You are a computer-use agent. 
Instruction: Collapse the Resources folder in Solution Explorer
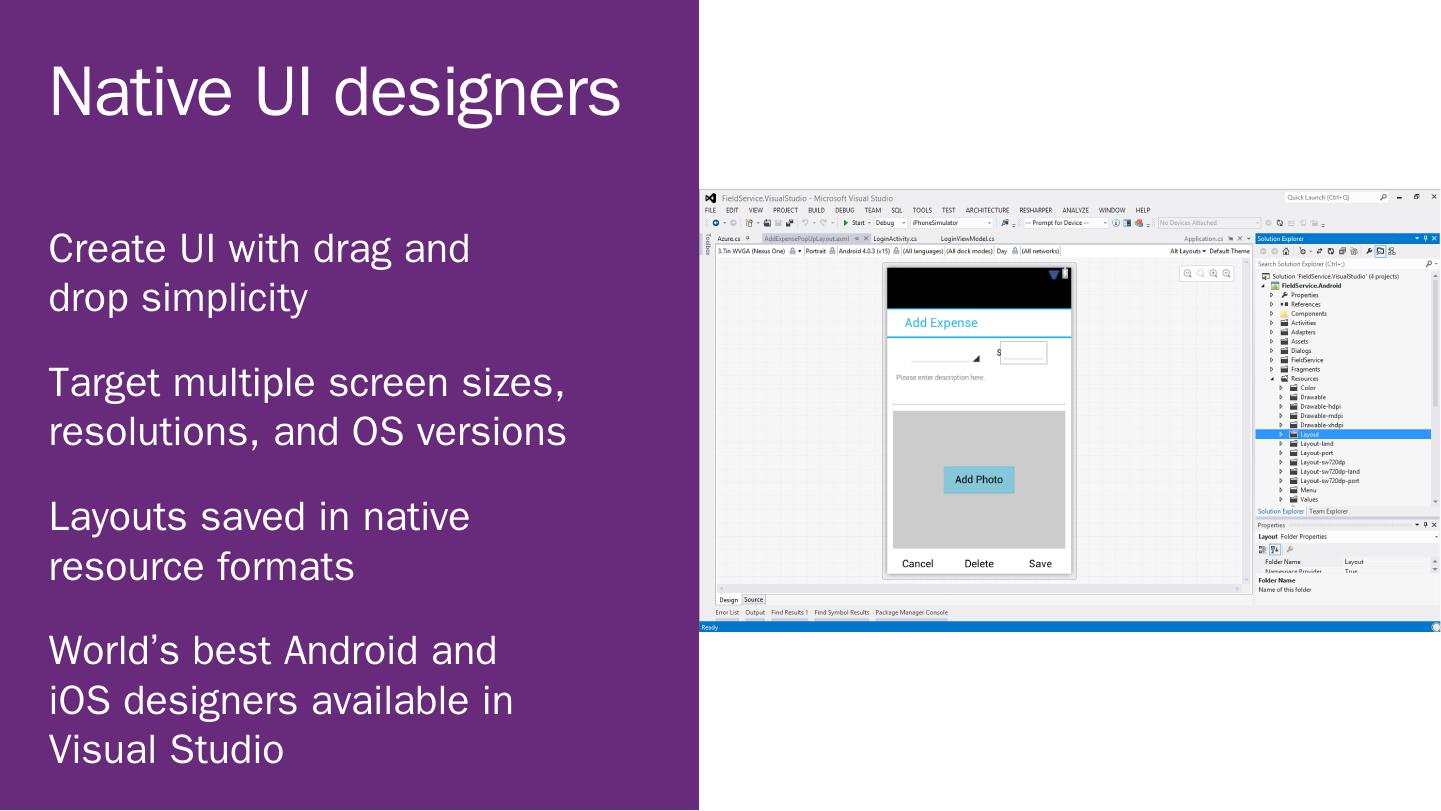pyautogui.click(x=1272, y=379)
